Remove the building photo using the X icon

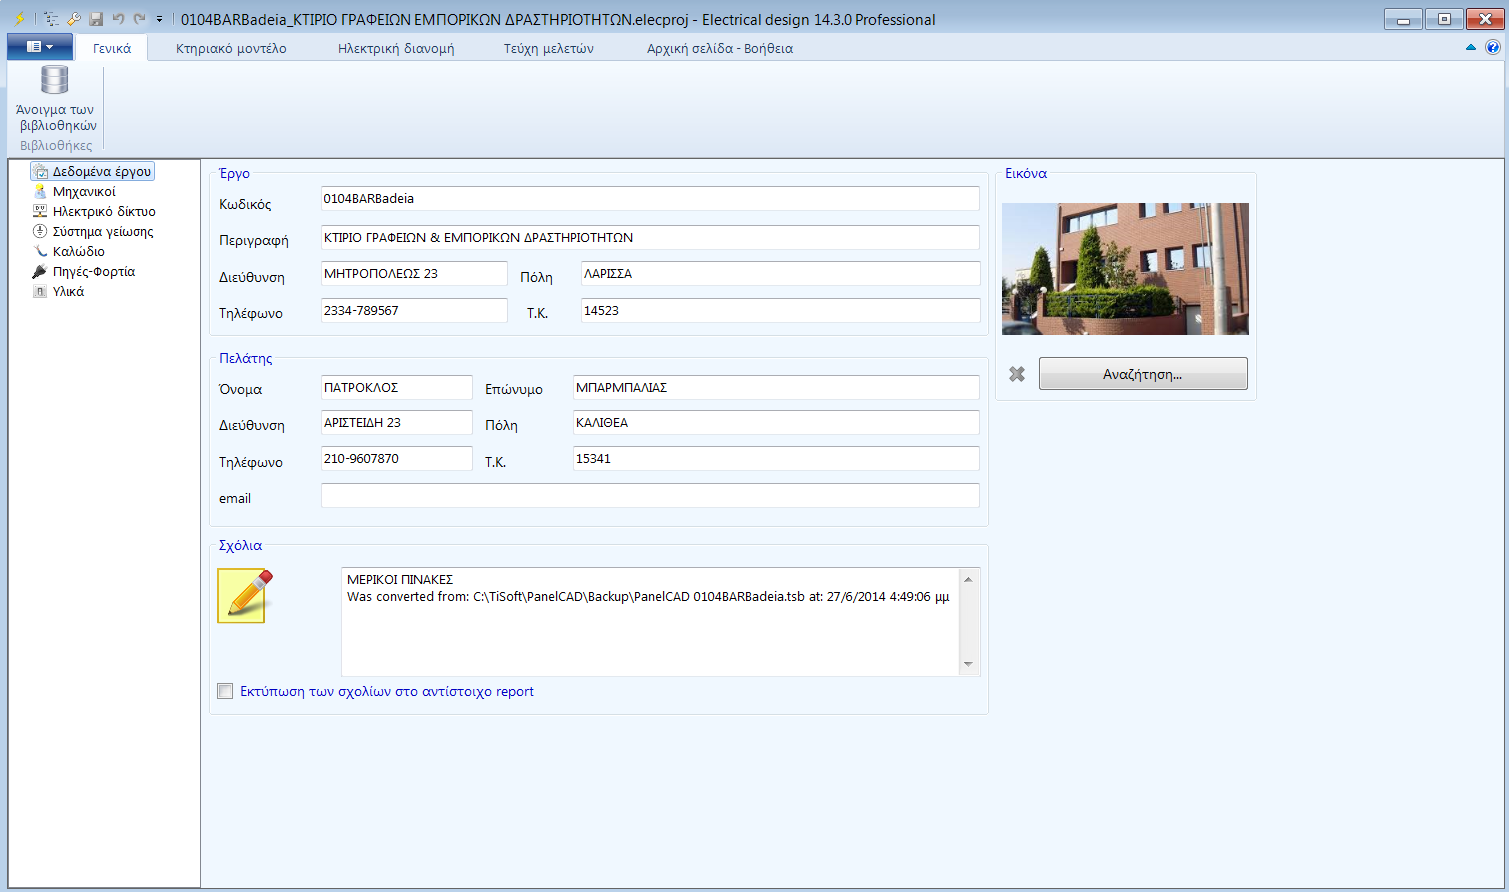[1017, 373]
